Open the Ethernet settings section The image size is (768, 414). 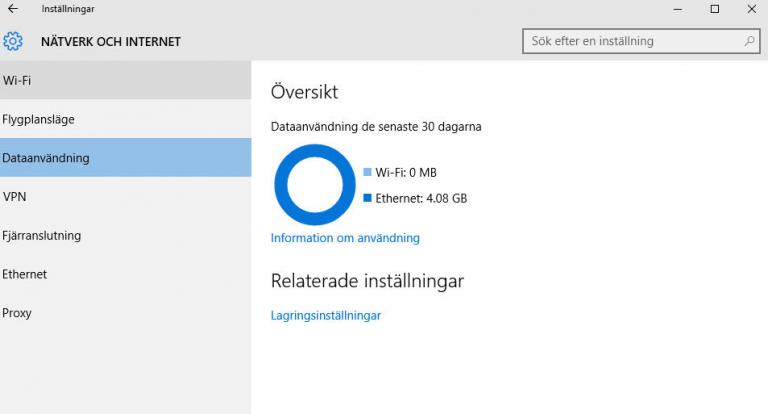[x=125, y=274]
